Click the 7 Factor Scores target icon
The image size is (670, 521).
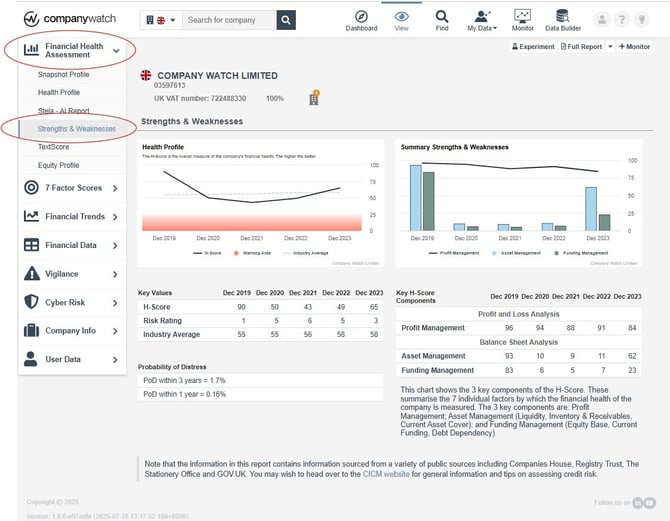(31, 187)
